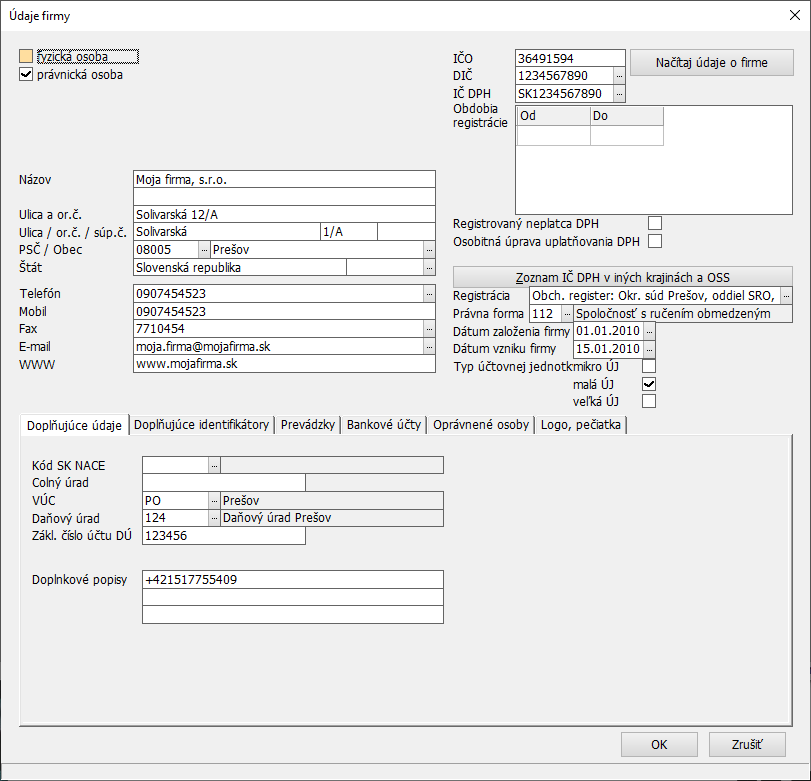
Task: Open Právna forma code selection list
Action: [568, 314]
